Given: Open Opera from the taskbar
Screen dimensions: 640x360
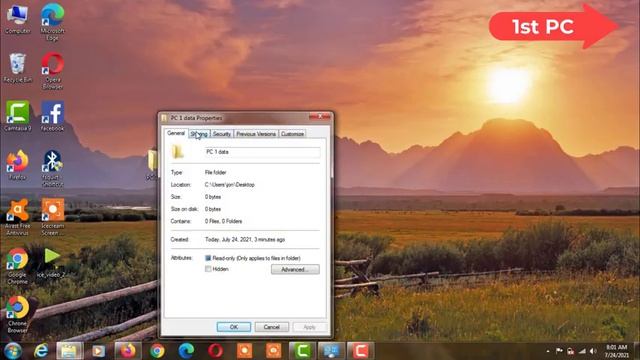Looking at the screenshot, I should (x=216, y=351).
